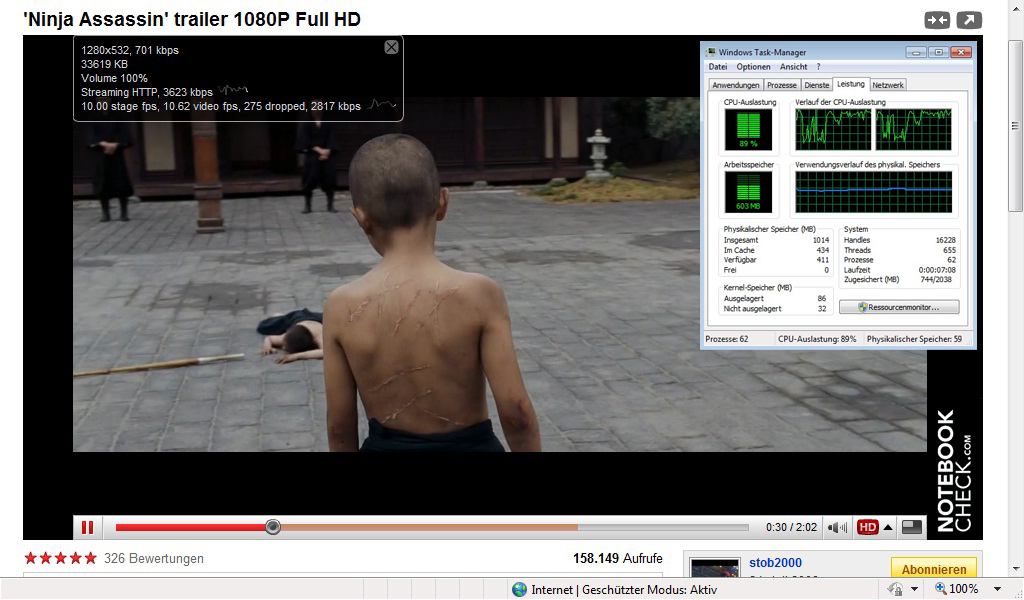Click the 100% zoom level magnifier
Viewport: 1024px width, 600px height.
[x=941, y=589]
